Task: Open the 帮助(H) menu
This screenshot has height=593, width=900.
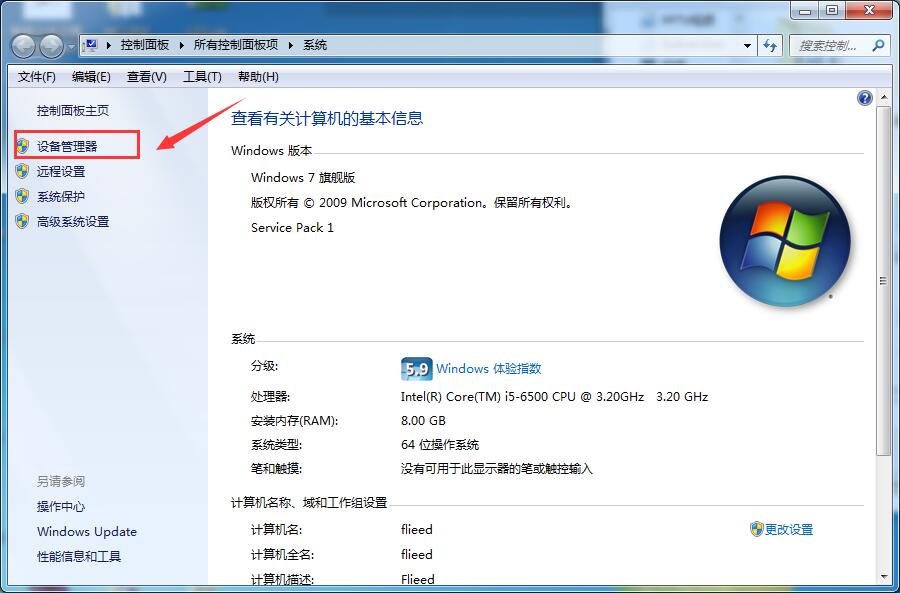Action: pos(258,76)
